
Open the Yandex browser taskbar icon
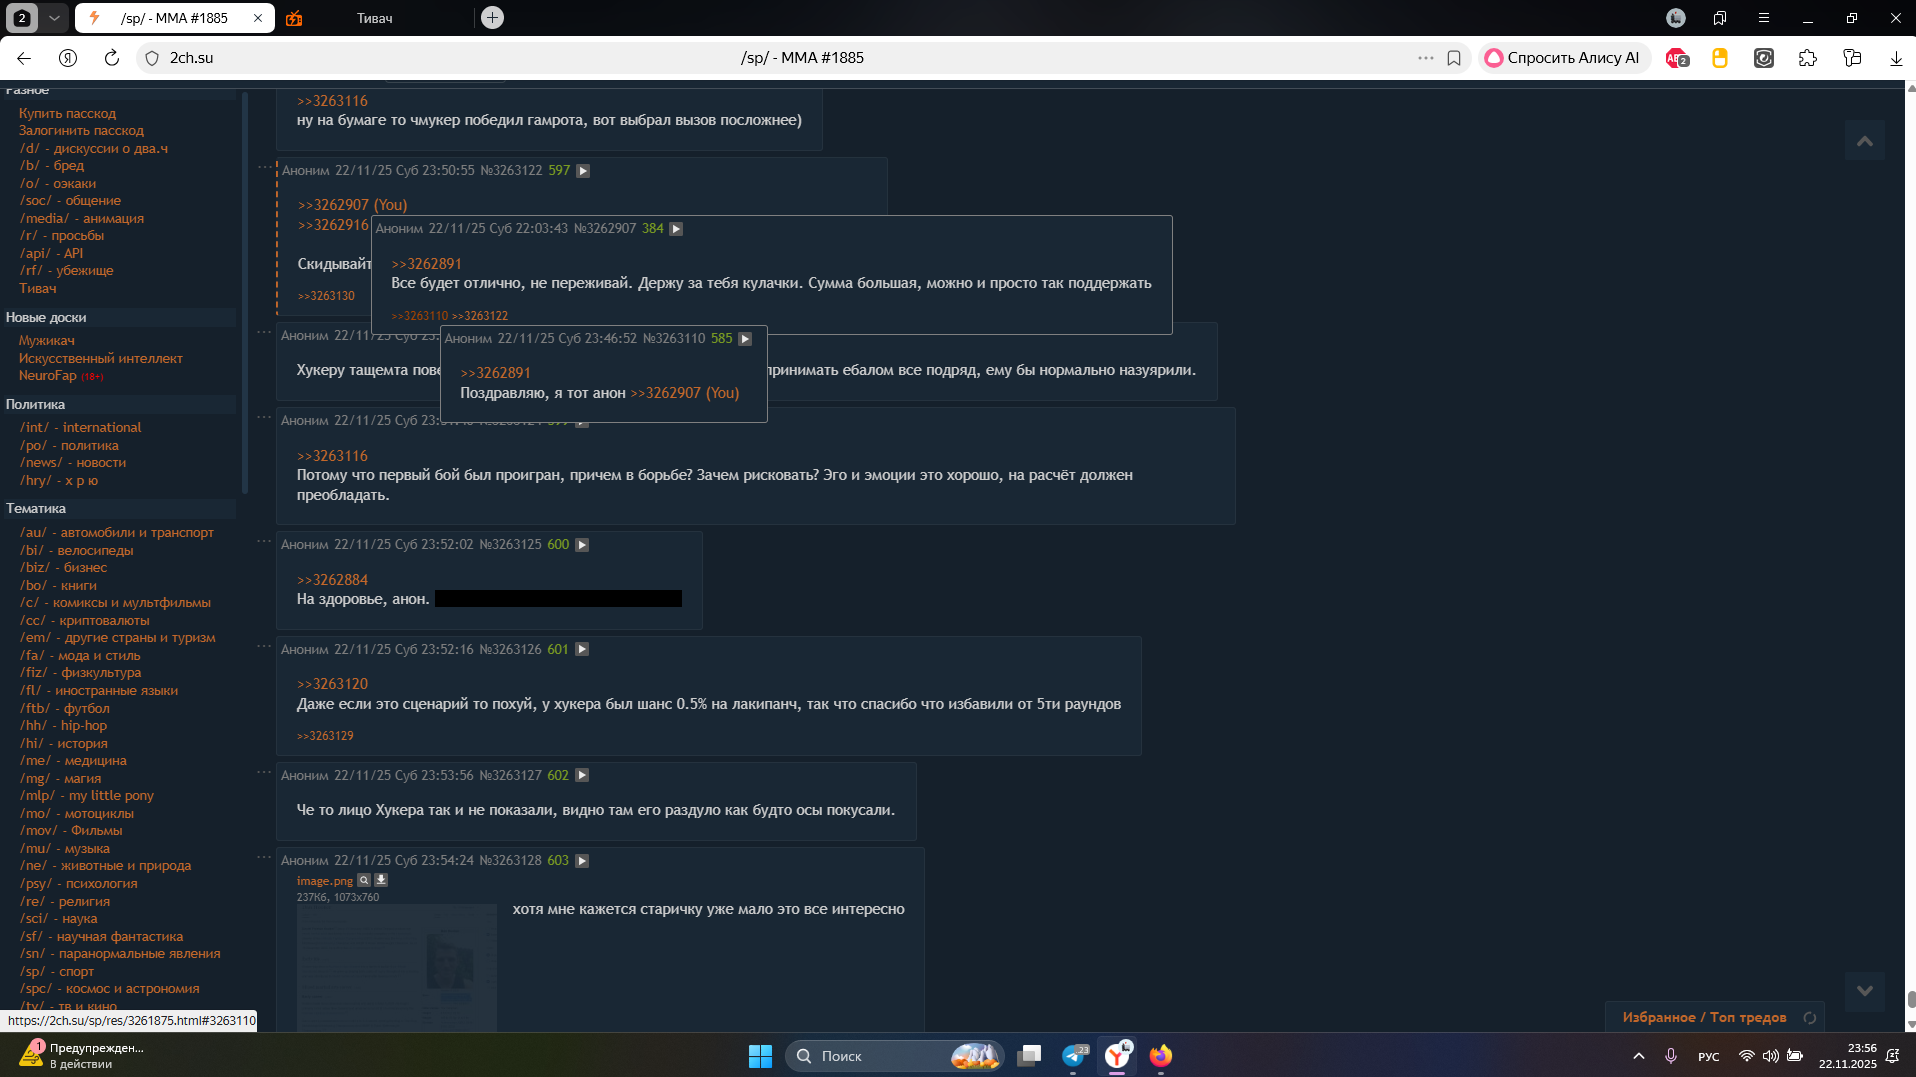1117,1056
